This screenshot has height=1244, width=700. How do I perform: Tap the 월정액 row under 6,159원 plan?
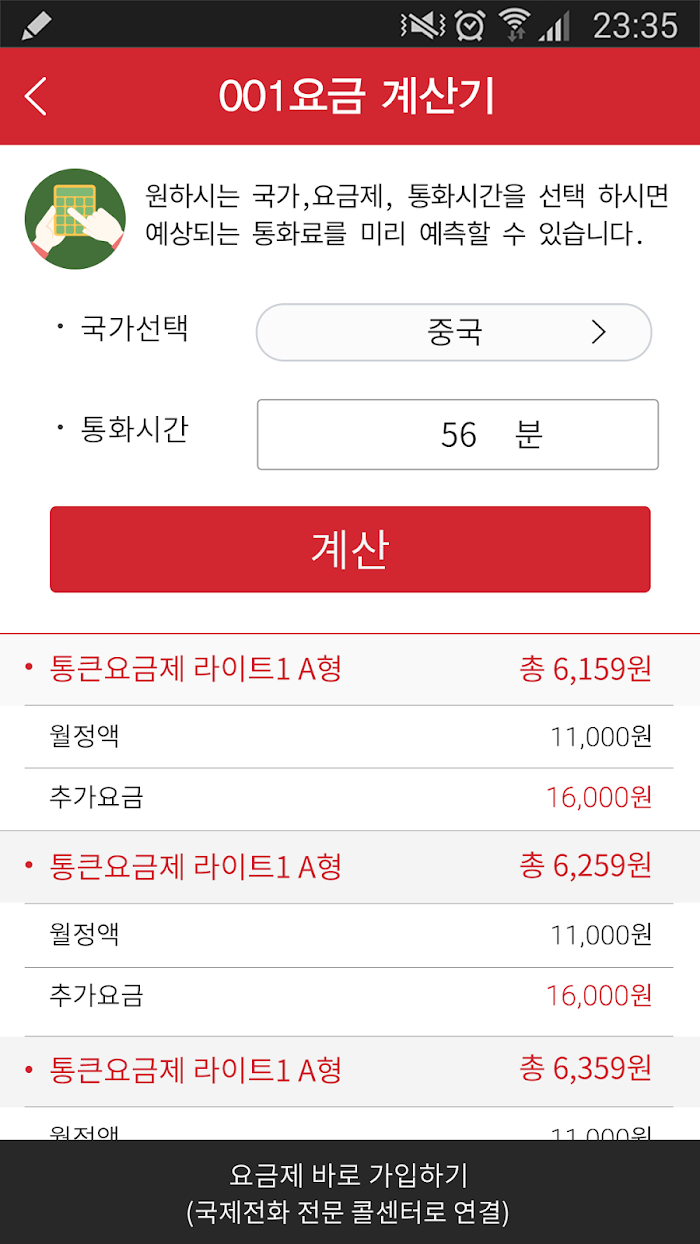[350, 737]
